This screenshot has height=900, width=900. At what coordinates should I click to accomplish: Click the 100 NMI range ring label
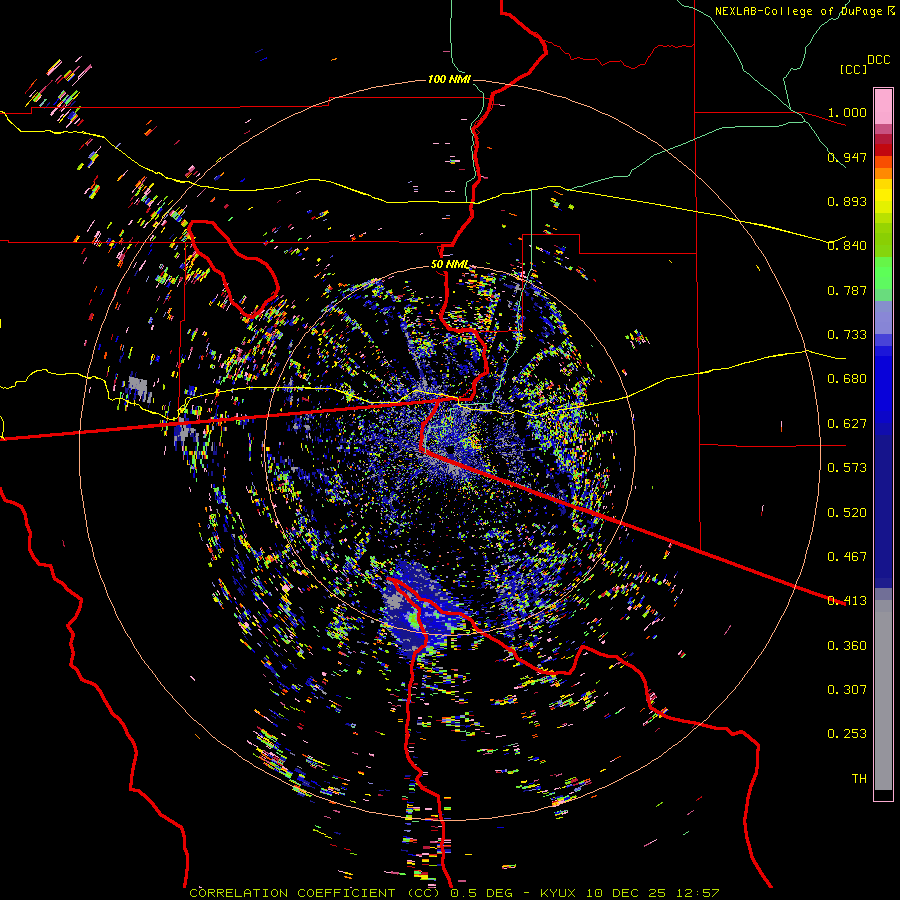(449, 79)
